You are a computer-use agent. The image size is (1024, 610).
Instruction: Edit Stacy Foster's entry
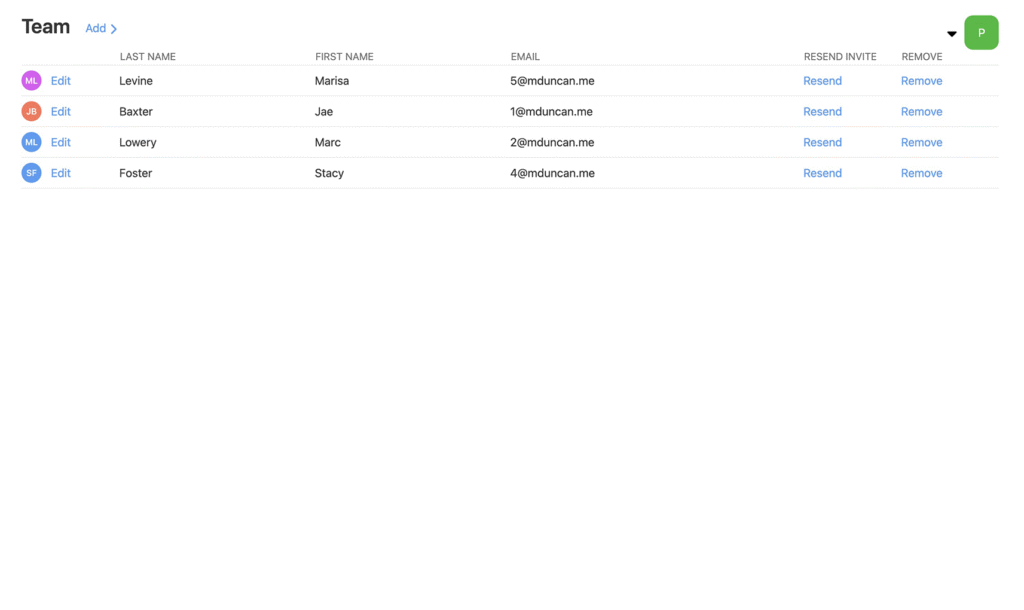coord(61,173)
